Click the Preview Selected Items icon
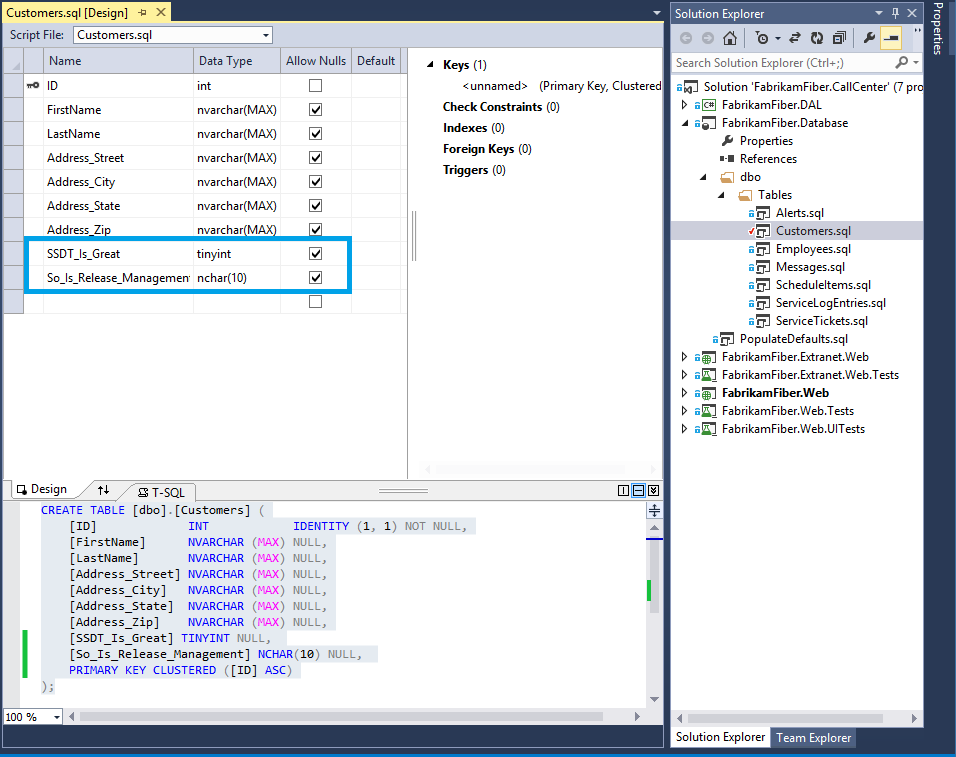 (x=890, y=38)
